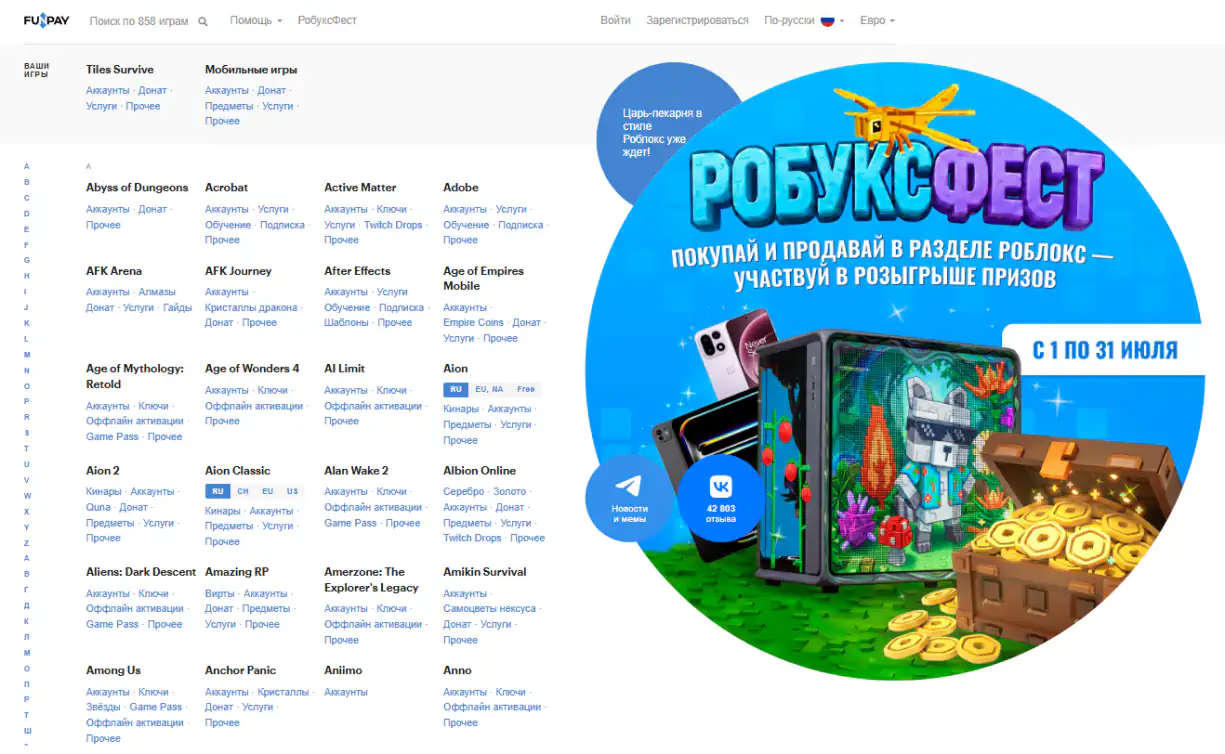This screenshot has height=754, width=1225.
Task: Click the FunPay logo
Action: pyautogui.click(x=47, y=20)
